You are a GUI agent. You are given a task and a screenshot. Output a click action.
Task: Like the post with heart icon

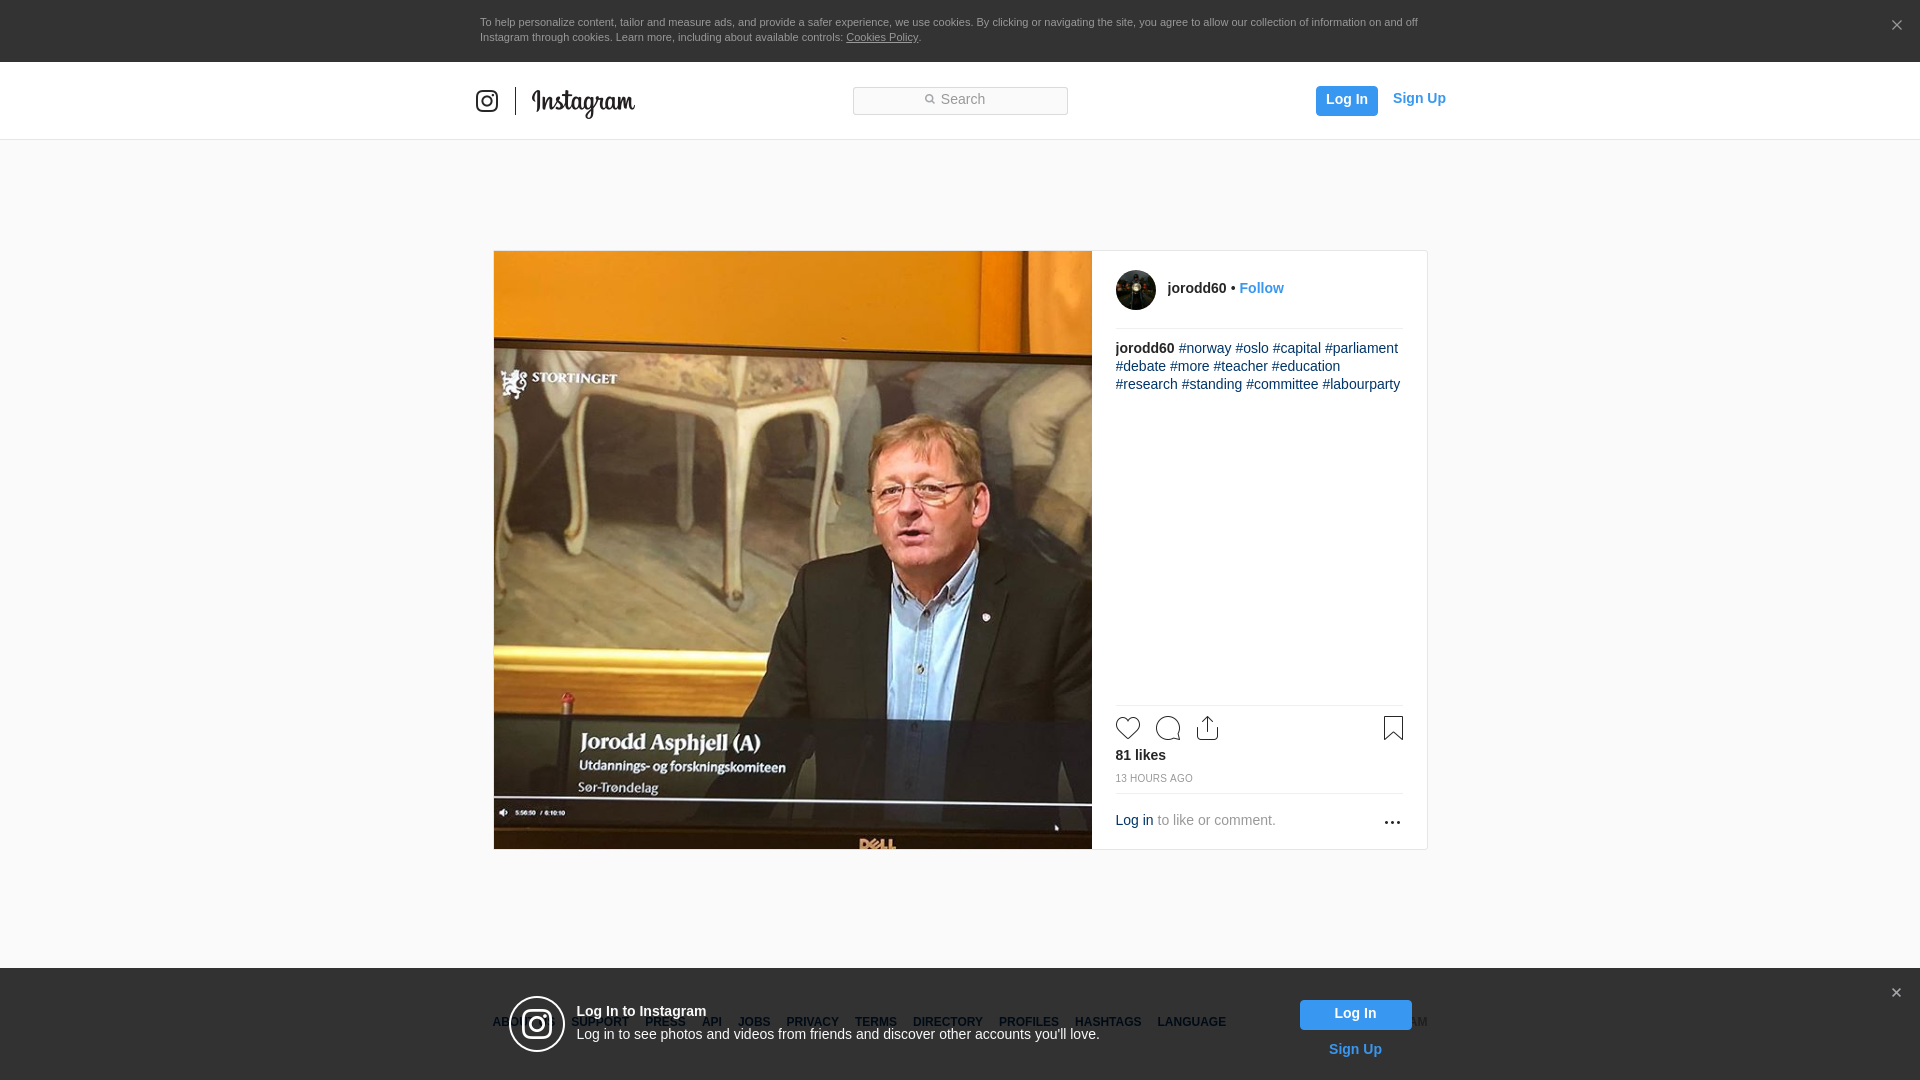click(1128, 728)
